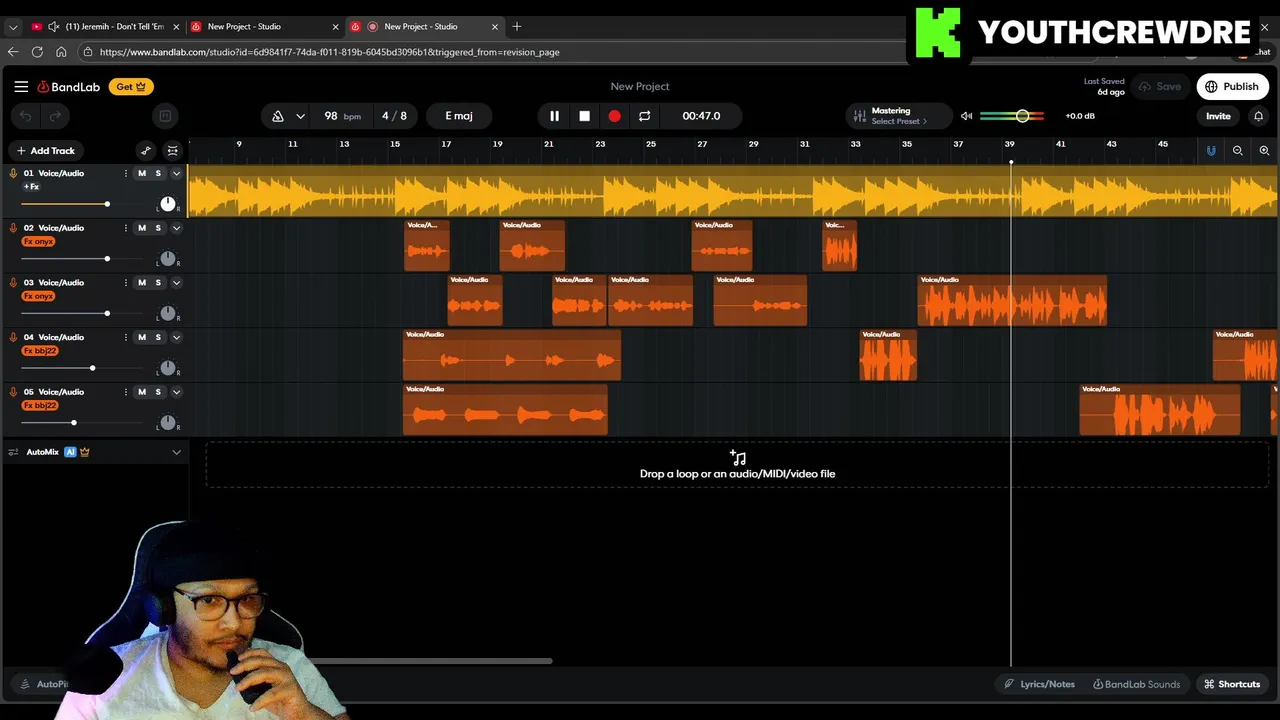Expand track 04 options chevron
The height and width of the screenshot is (720, 1280).
(x=176, y=338)
